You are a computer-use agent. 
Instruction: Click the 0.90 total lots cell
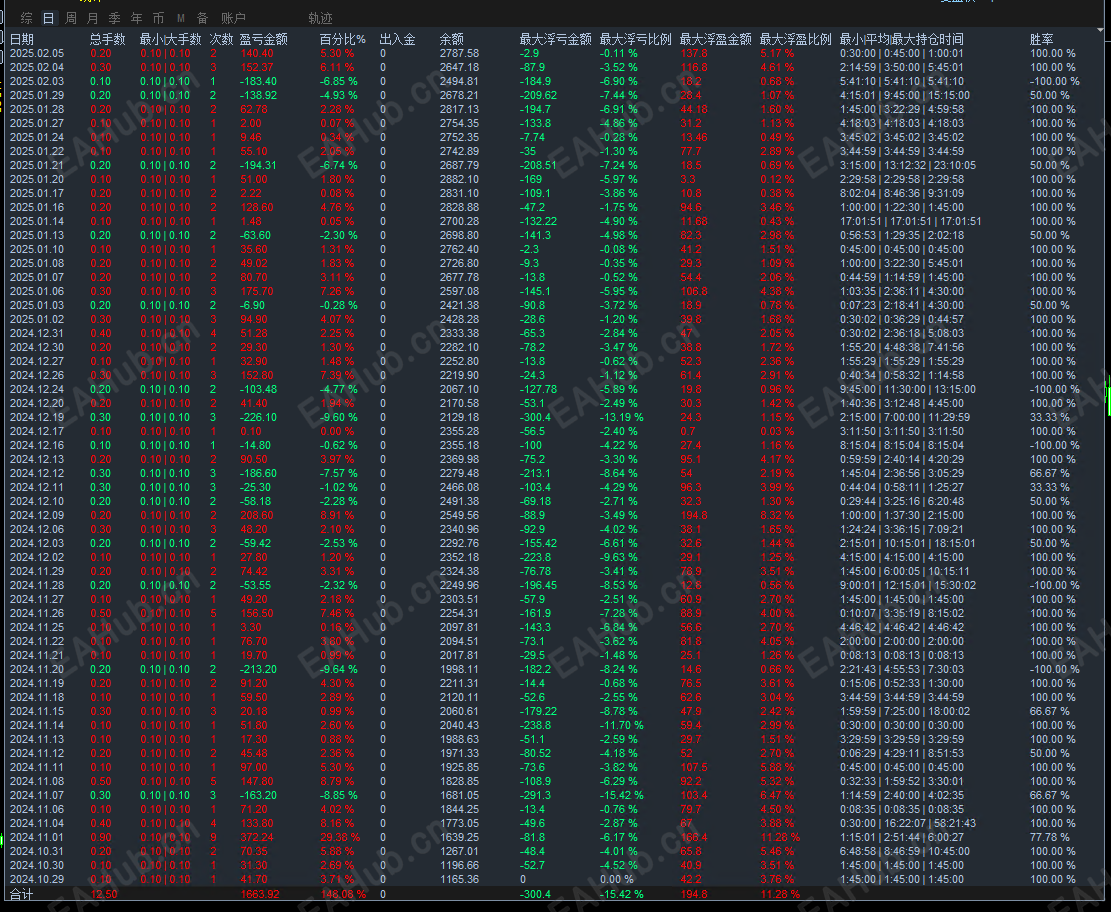coord(101,837)
